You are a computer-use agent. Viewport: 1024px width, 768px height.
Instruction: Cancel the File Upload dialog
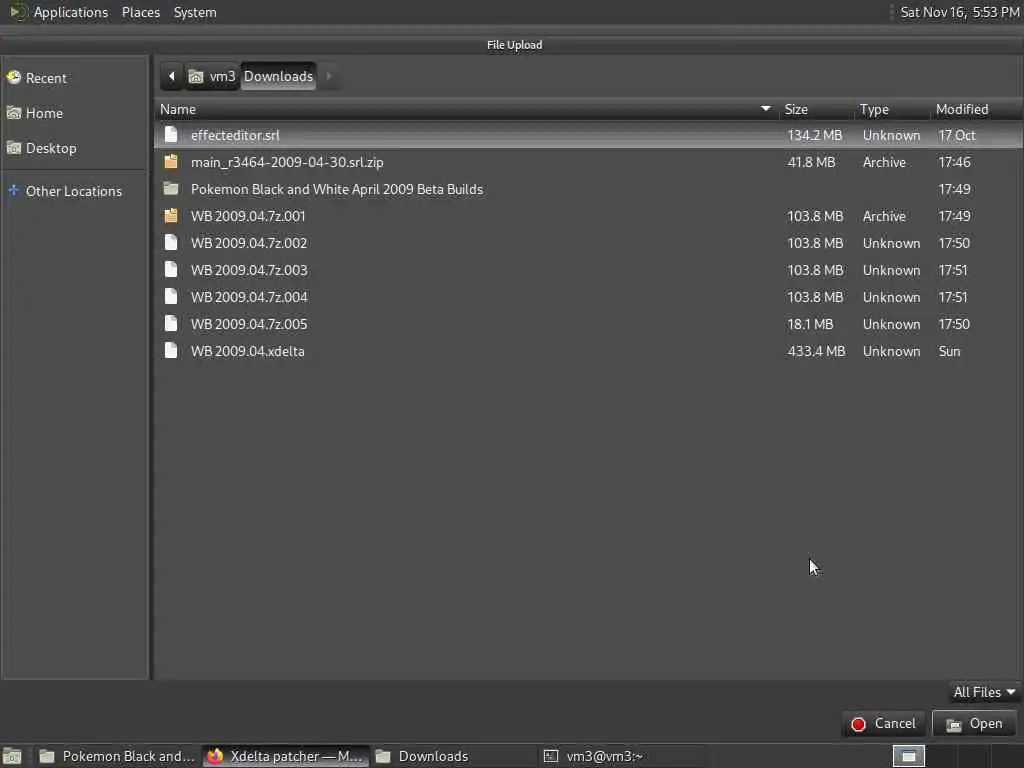(x=884, y=724)
